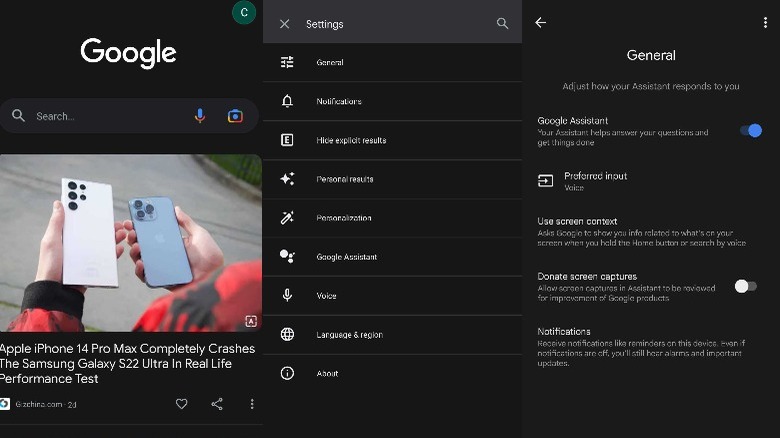Open the article's three-dot options menu
This screenshot has width=780, height=438.
(x=252, y=404)
